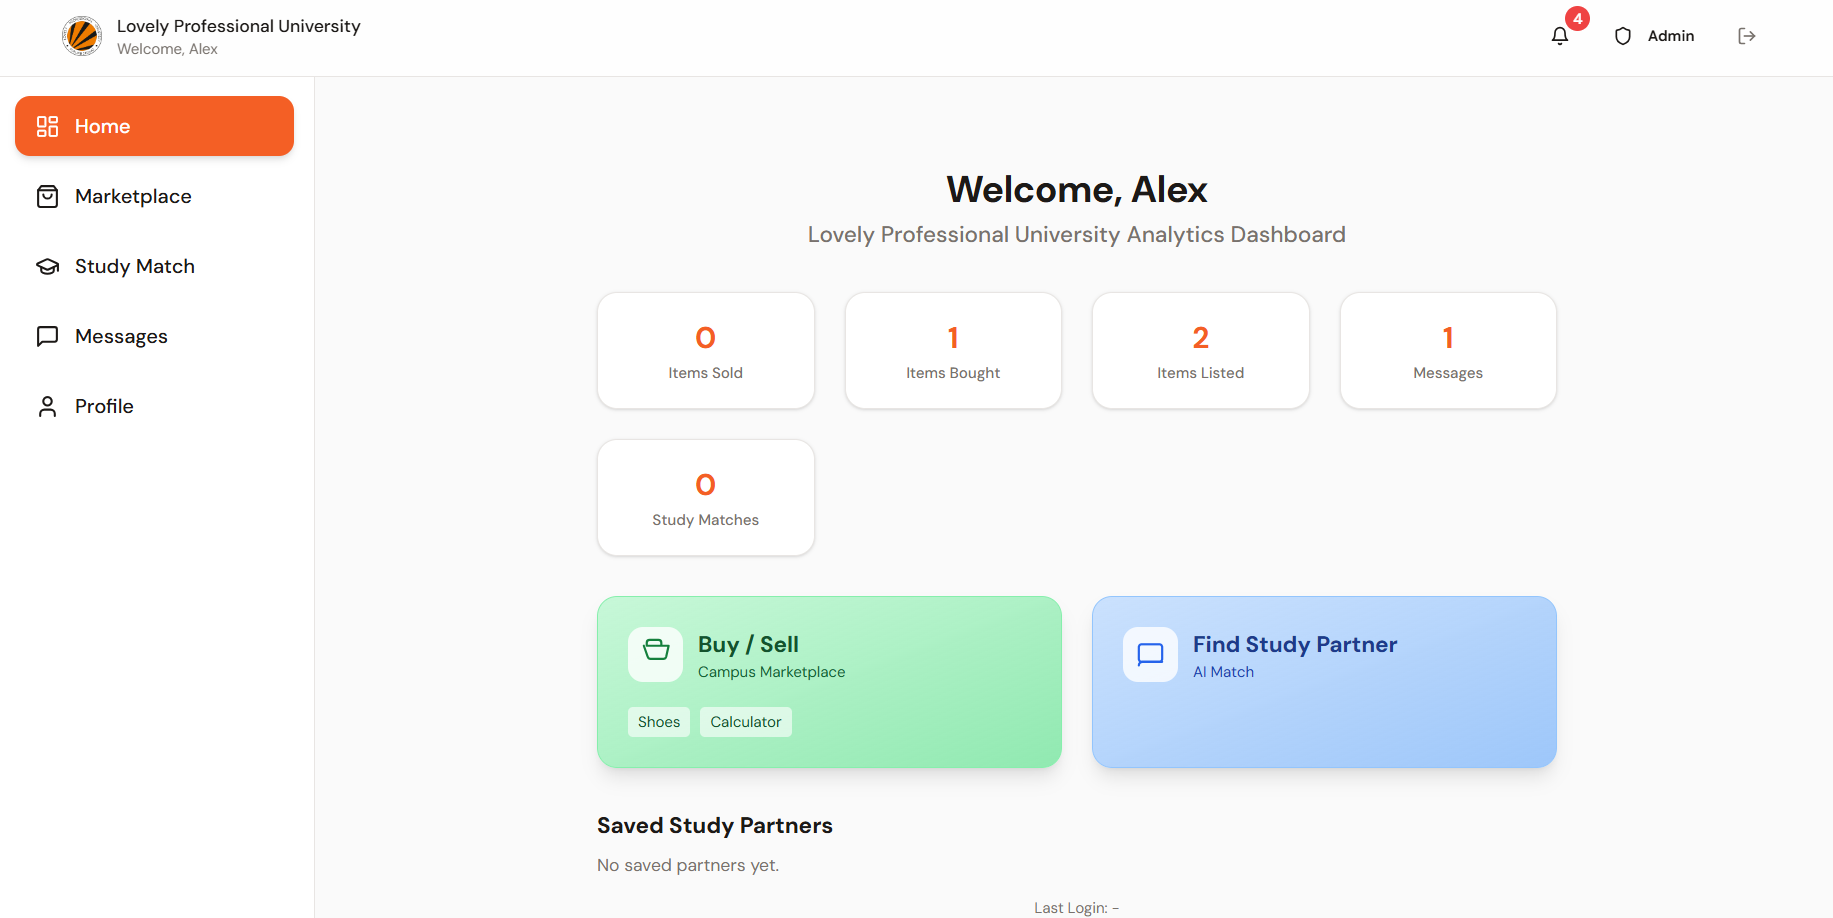Screen dimensions: 1833x918
Task: Open the Profile page from sidebar
Action: 104,406
